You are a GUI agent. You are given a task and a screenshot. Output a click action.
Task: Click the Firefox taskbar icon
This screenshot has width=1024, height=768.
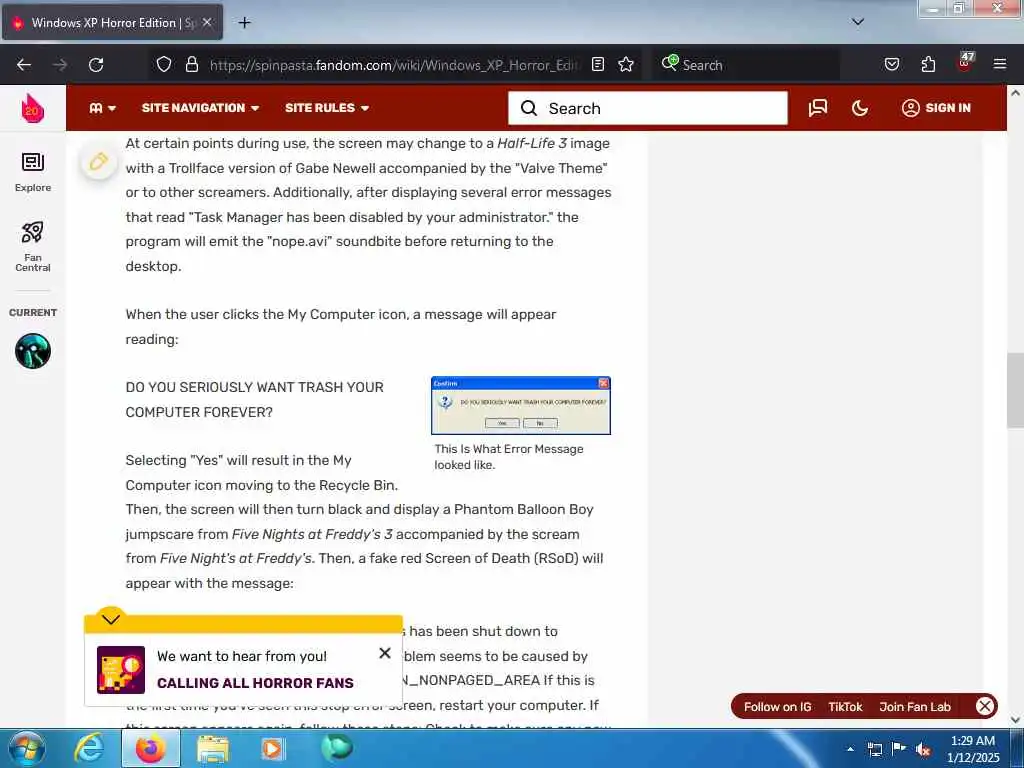coord(150,748)
